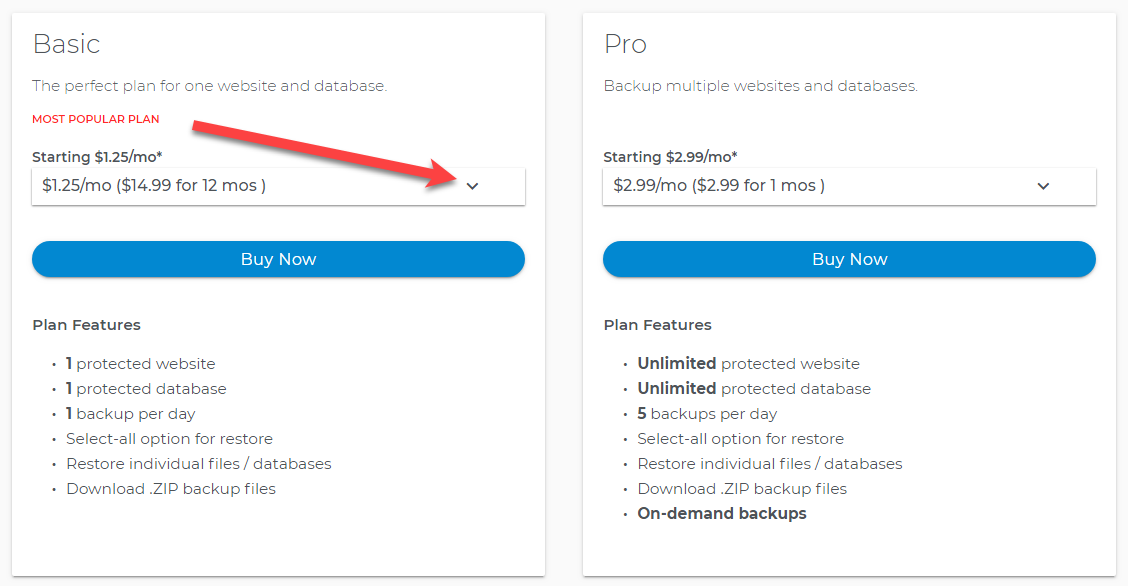Click Buy Now for the Pro plan
Screen dimensions: 1128x586
(849, 259)
